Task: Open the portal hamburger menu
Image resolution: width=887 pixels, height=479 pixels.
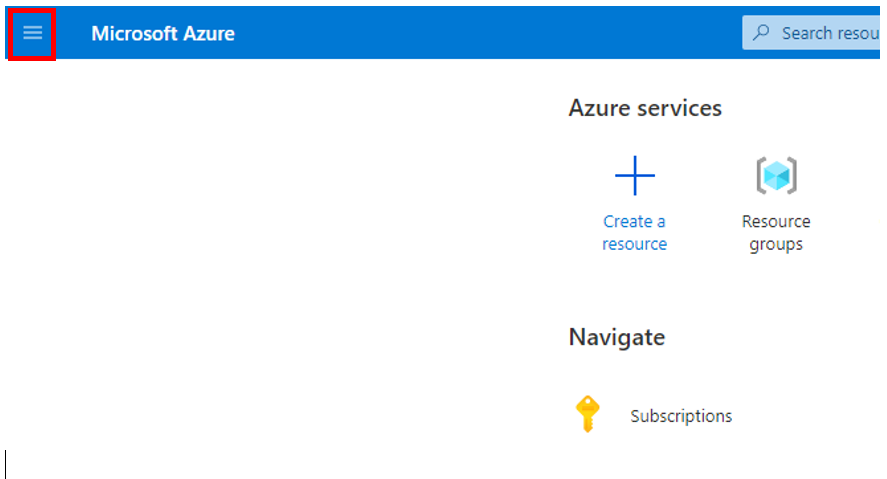Action: tap(32, 33)
